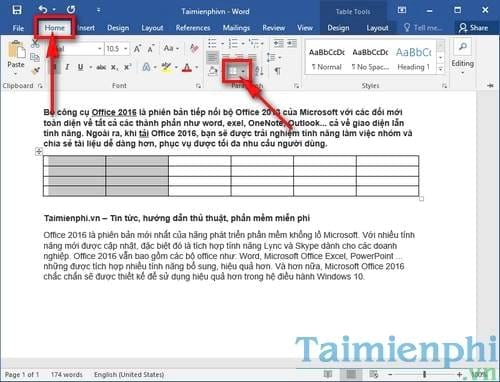Open Ribbon Display Options in title bar
This screenshot has height=382, width=500.
402,10
